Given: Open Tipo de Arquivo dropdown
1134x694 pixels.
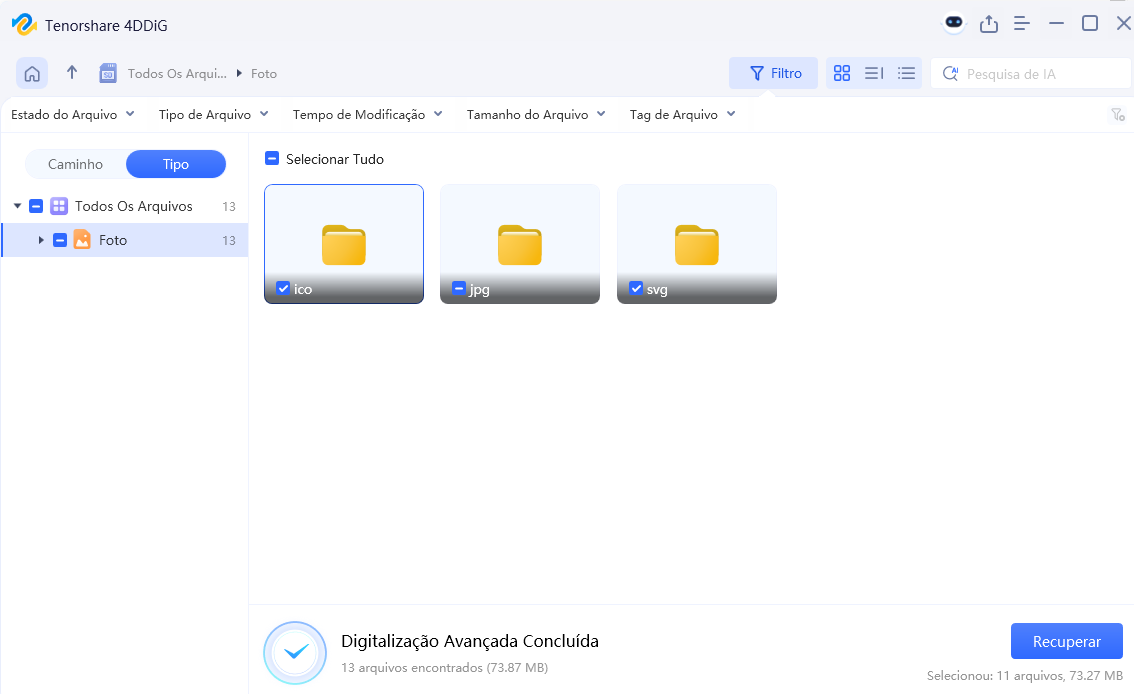Looking at the screenshot, I should tap(213, 115).
